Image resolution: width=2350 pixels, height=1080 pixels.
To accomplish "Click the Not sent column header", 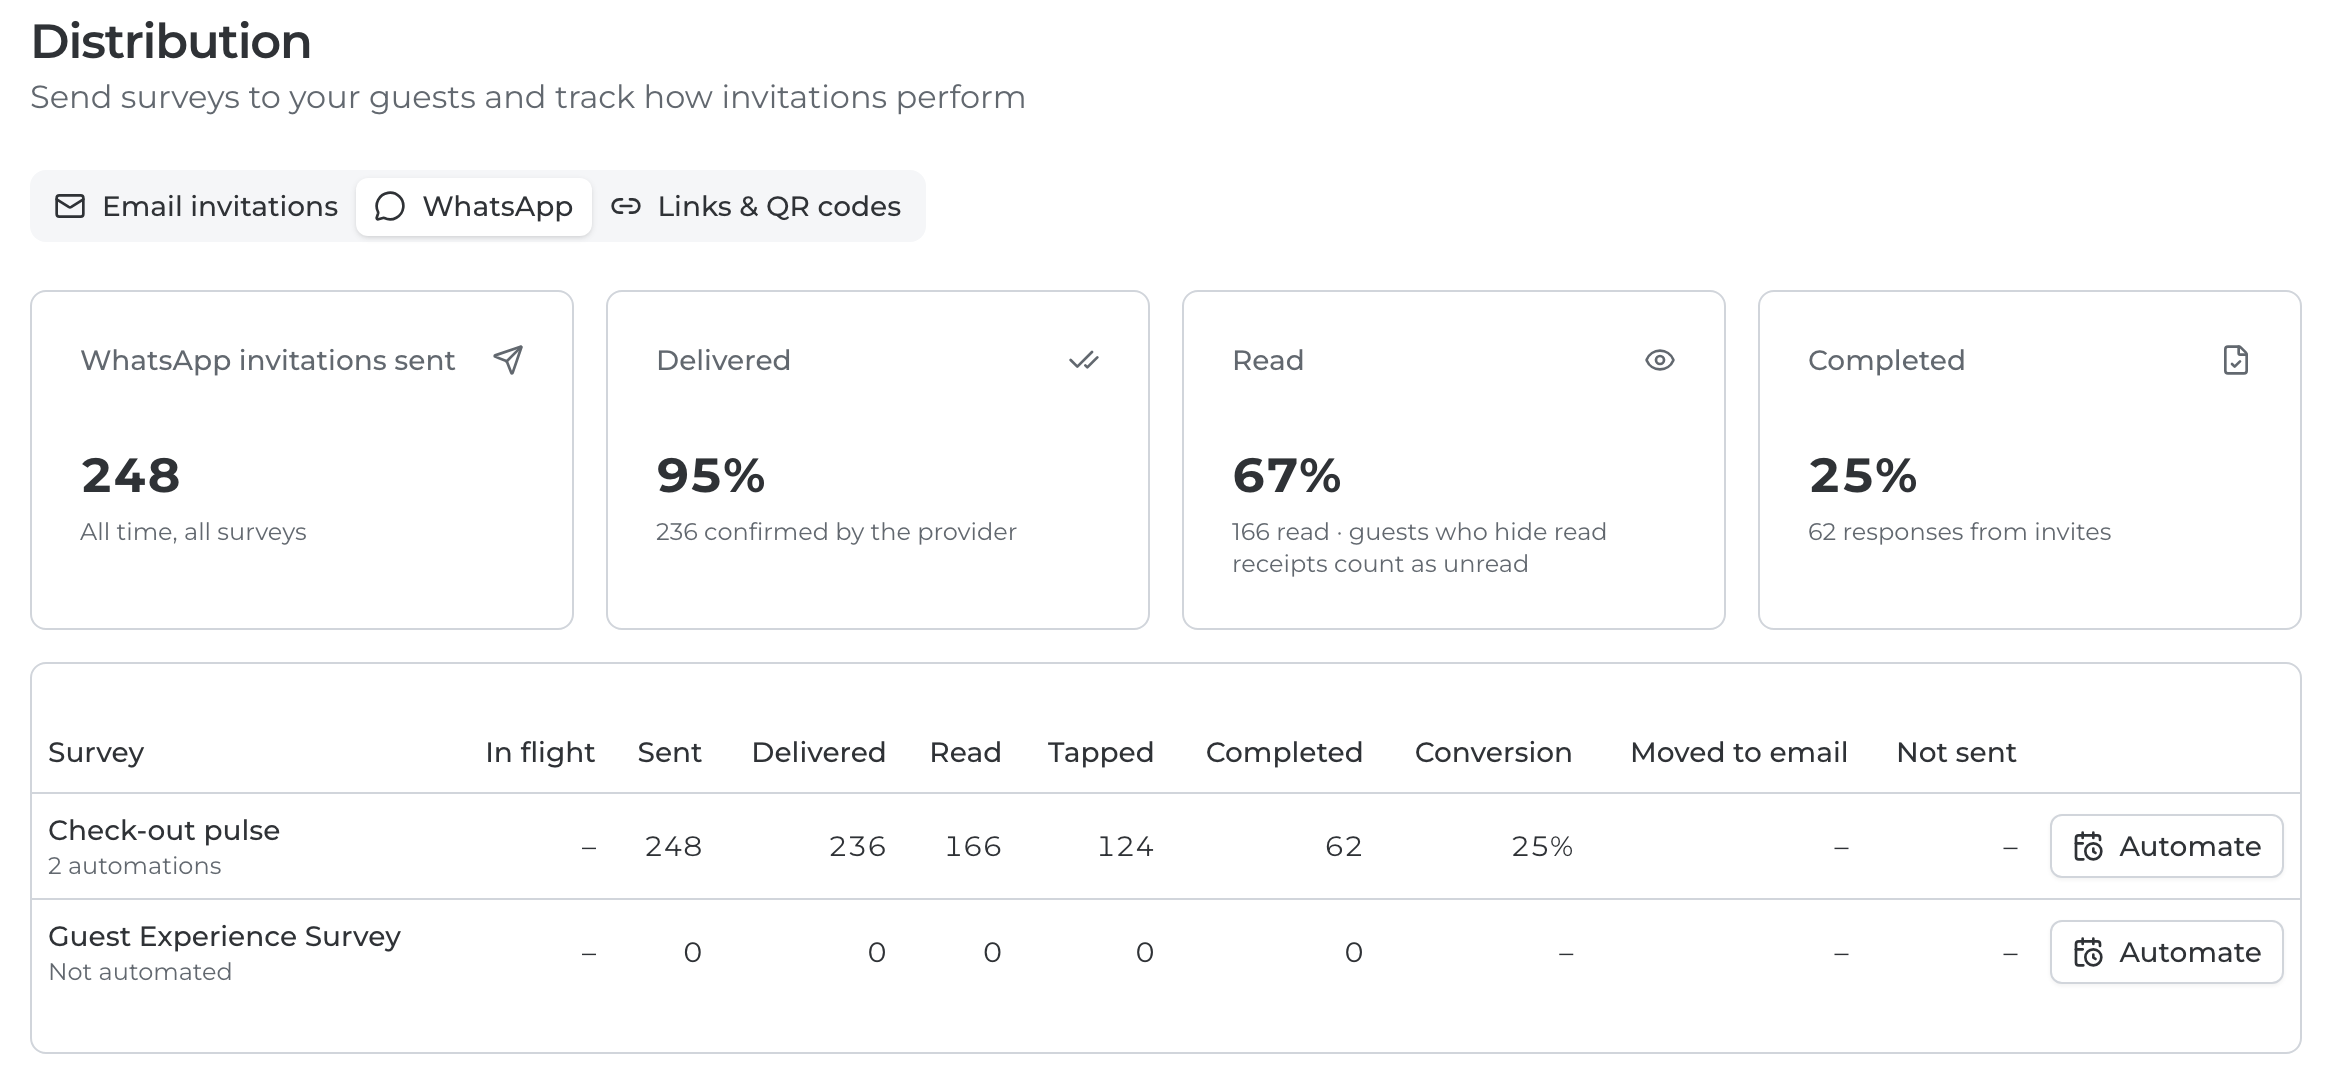I will click(1956, 752).
